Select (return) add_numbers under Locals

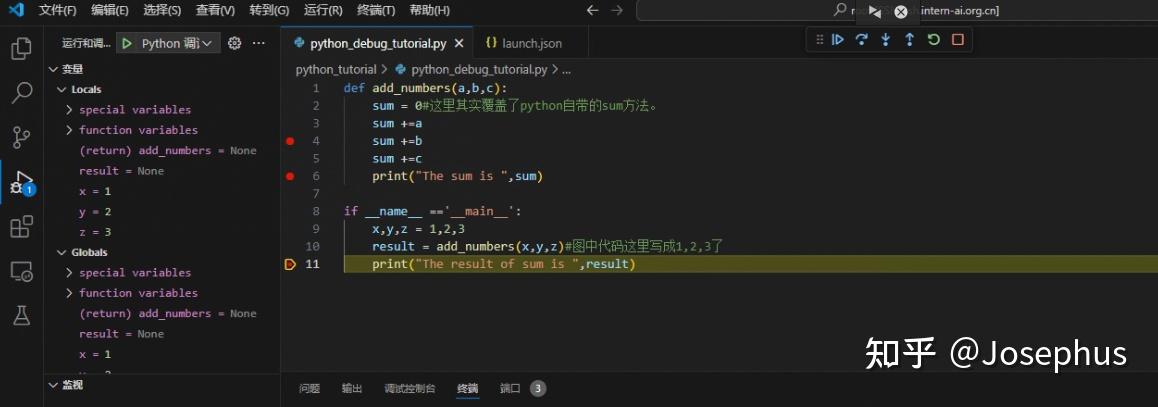click(x=168, y=151)
